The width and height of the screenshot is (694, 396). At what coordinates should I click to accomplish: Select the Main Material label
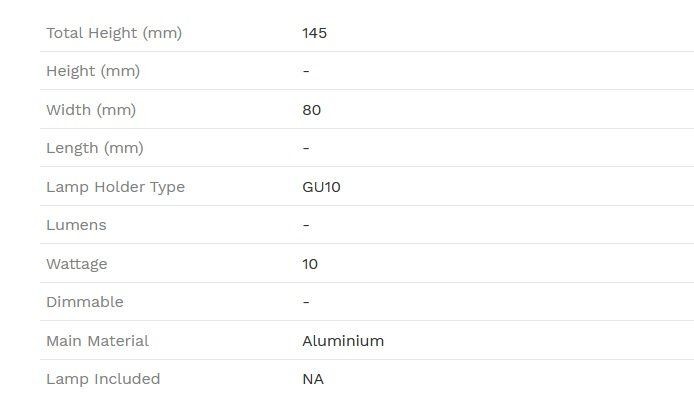[x=97, y=341]
